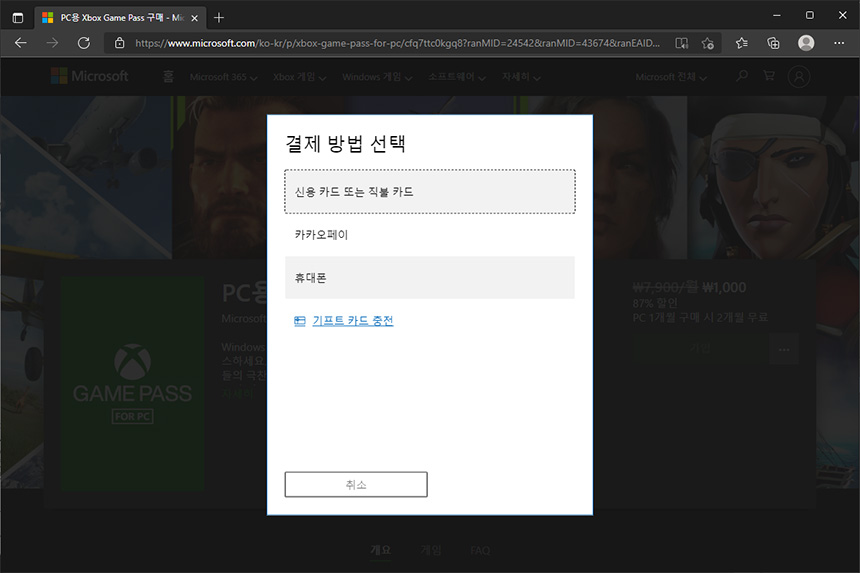Image resolution: width=860 pixels, height=573 pixels.
Task: Select the PC용 Xbox Game Pass 구매 tab
Action: point(121,18)
